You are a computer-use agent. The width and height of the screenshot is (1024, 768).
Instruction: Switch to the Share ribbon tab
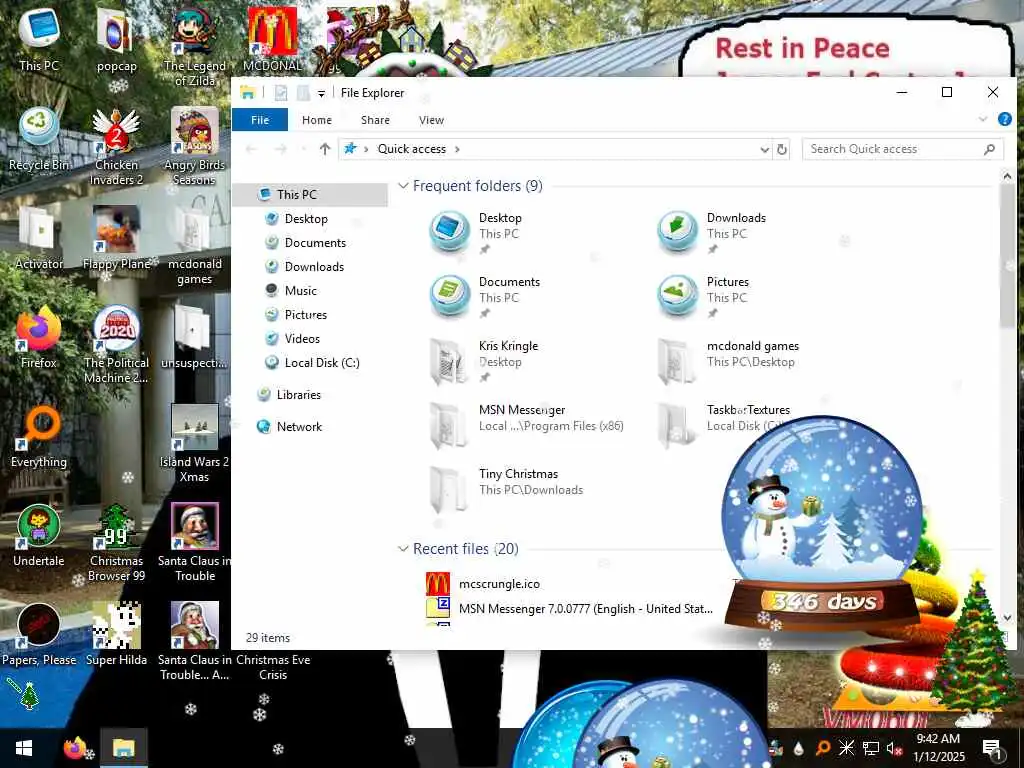point(376,120)
